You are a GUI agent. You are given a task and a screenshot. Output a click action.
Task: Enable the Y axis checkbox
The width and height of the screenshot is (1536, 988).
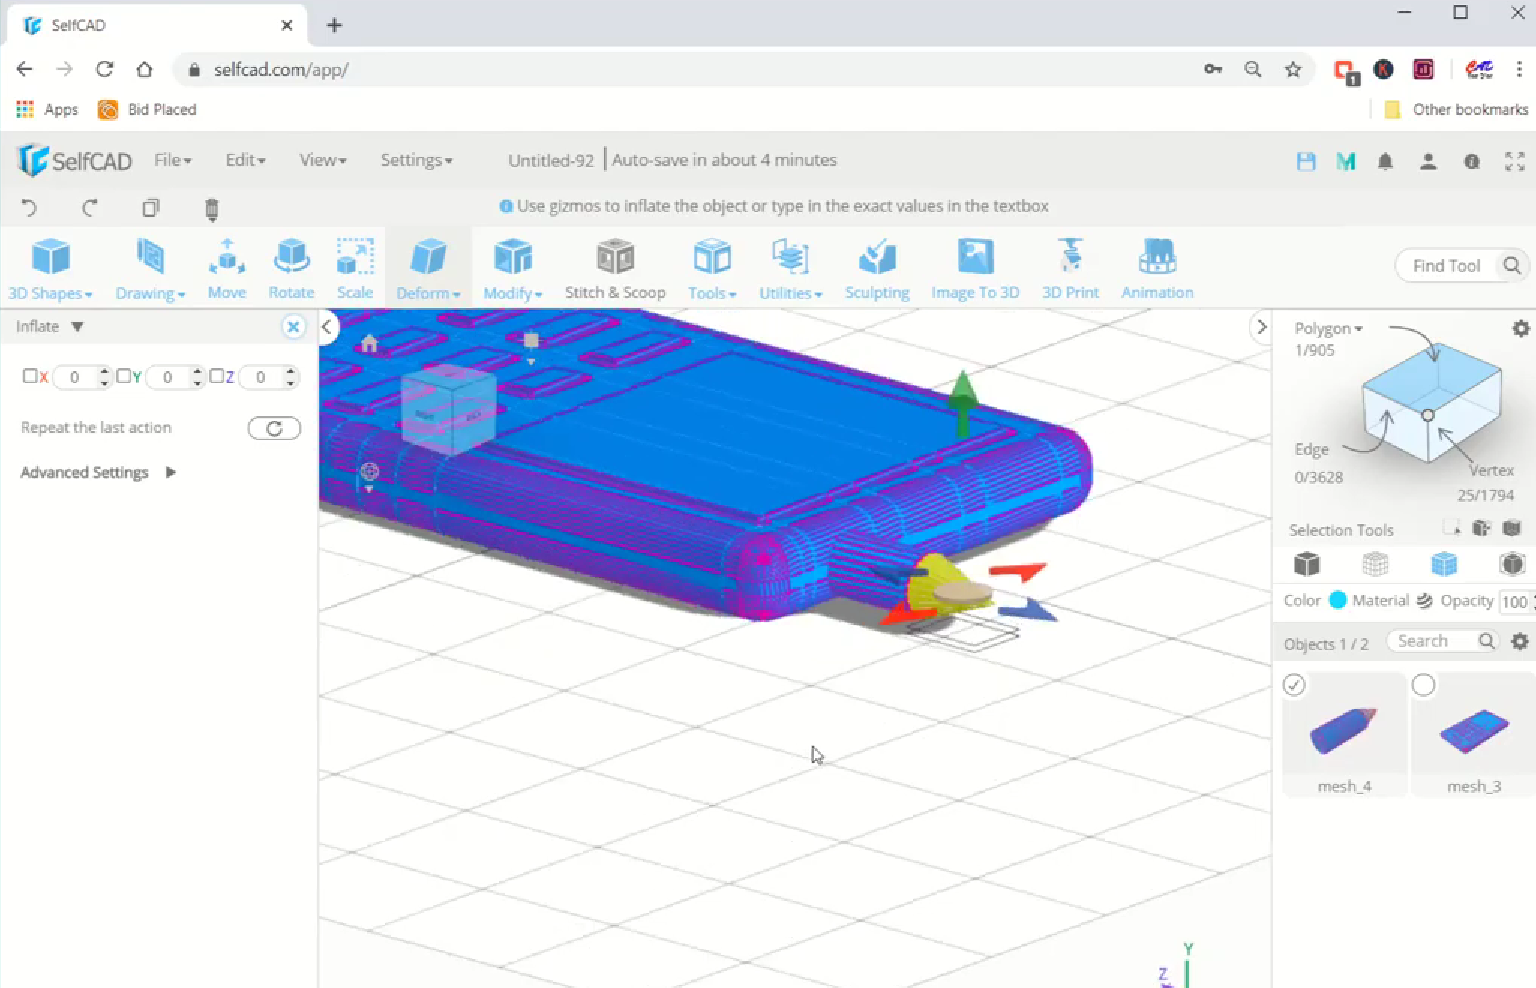click(x=123, y=376)
